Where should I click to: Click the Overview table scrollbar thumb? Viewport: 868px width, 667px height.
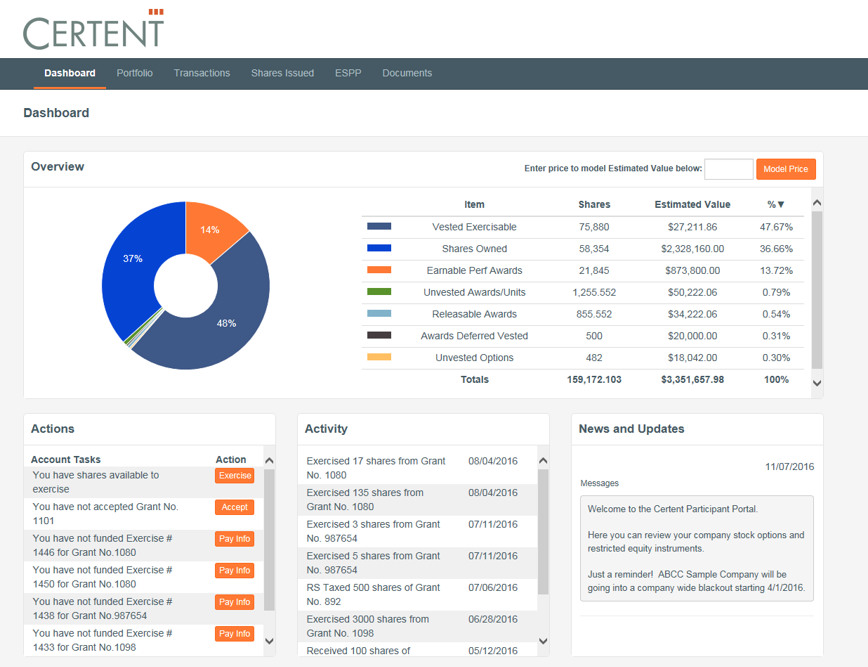click(x=817, y=289)
